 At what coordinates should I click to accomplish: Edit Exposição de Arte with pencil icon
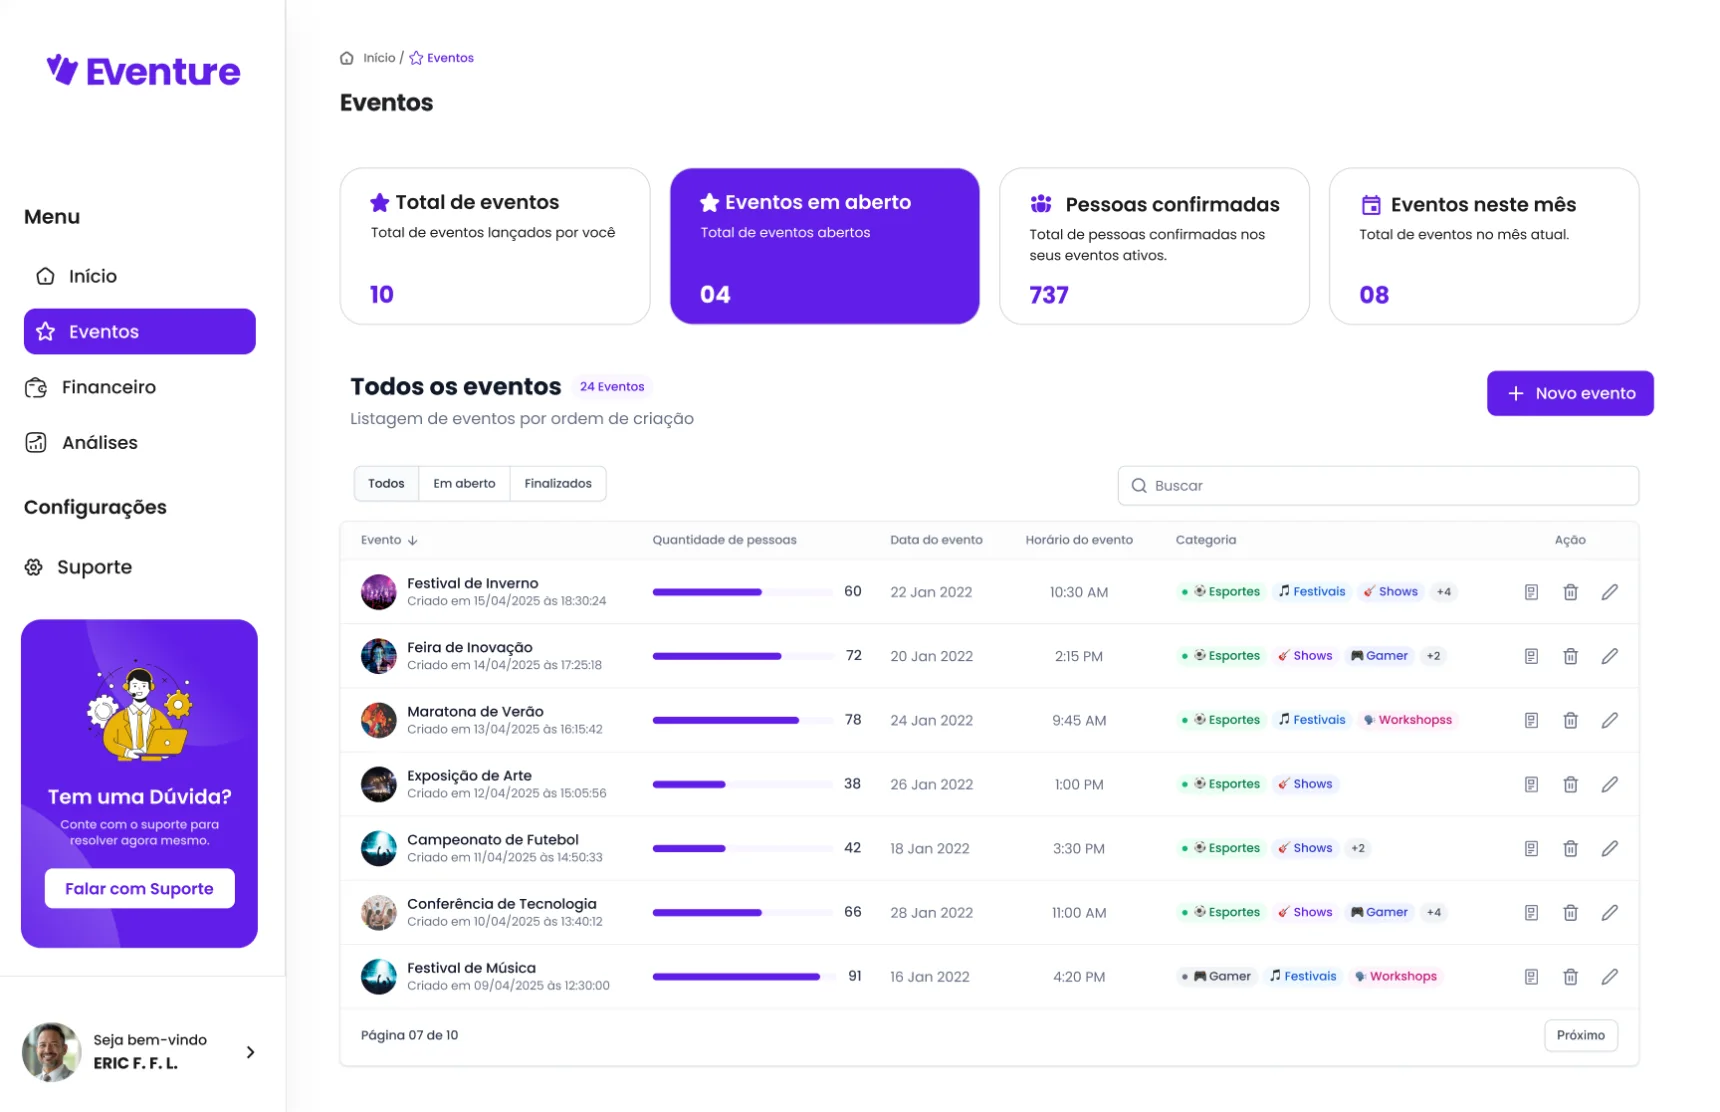click(x=1609, y=784)
